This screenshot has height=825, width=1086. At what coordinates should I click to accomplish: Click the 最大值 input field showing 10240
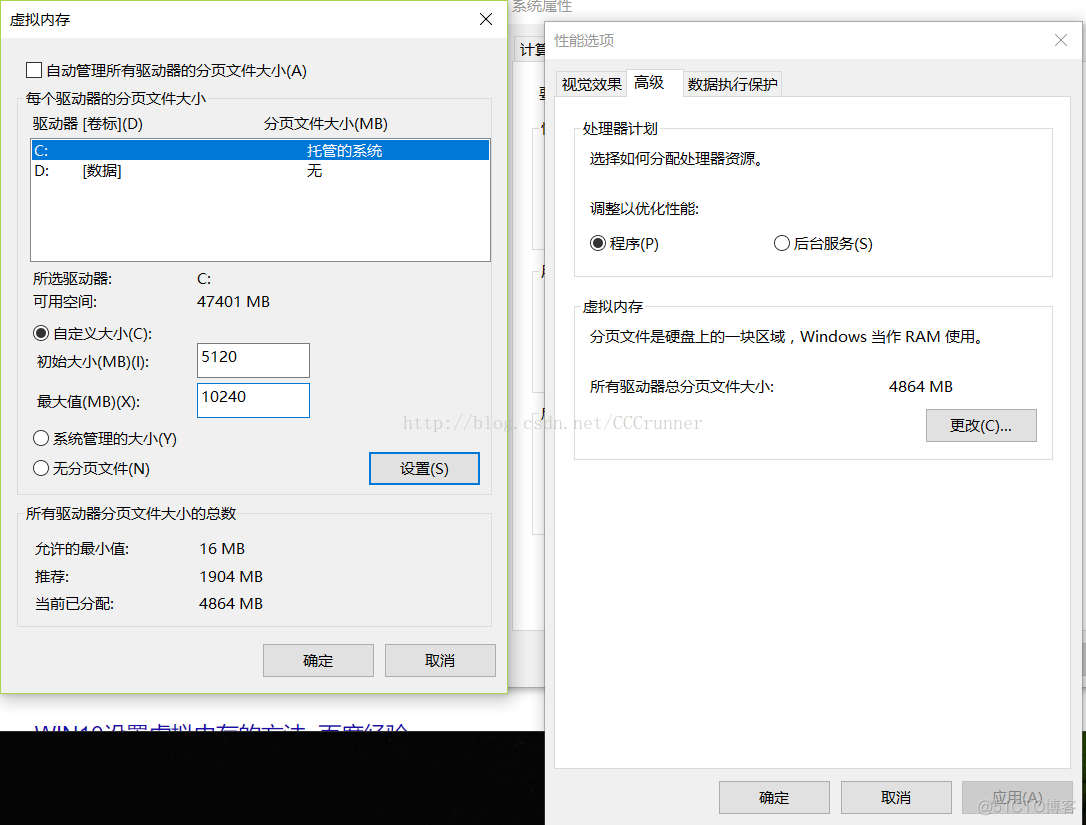pyautogui.click(x=253, y=400)
